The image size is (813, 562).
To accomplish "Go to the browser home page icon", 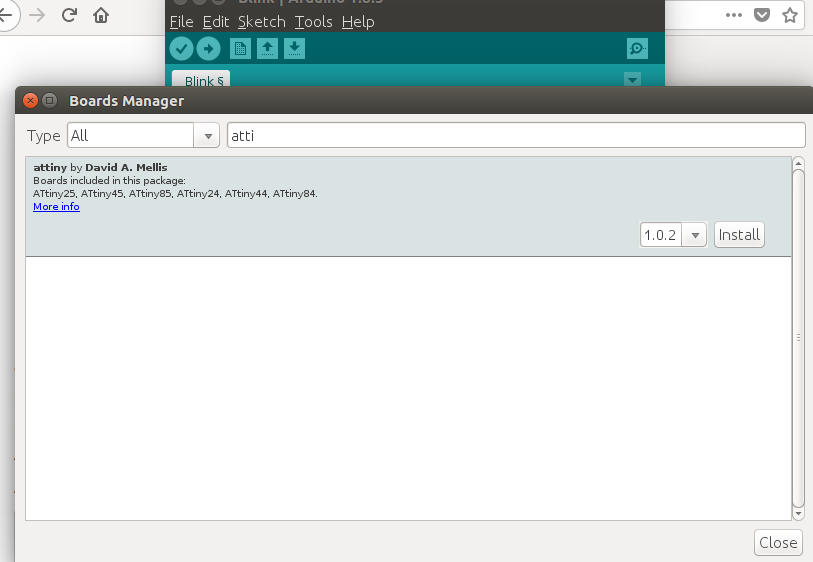I will (x=101, y=15).
